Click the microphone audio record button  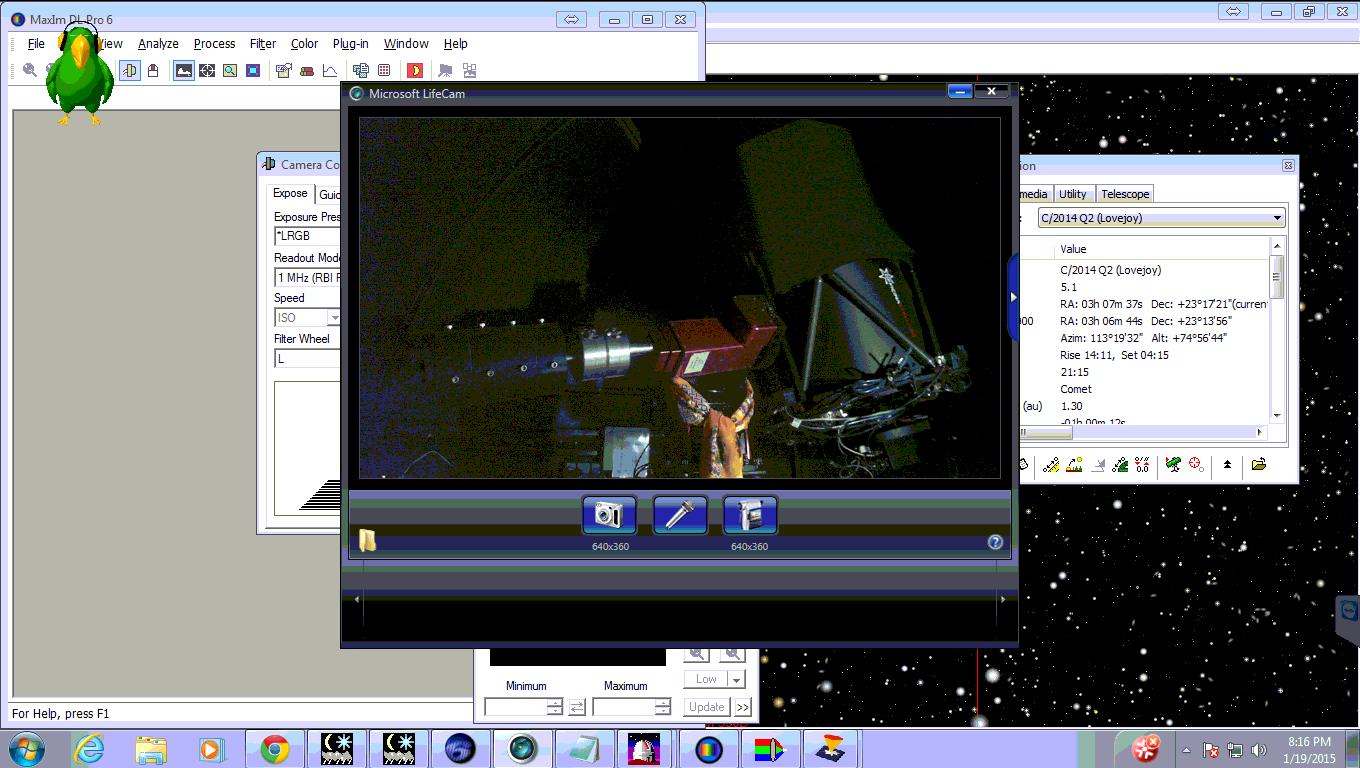pyautogui.click(x=680, y=515)
